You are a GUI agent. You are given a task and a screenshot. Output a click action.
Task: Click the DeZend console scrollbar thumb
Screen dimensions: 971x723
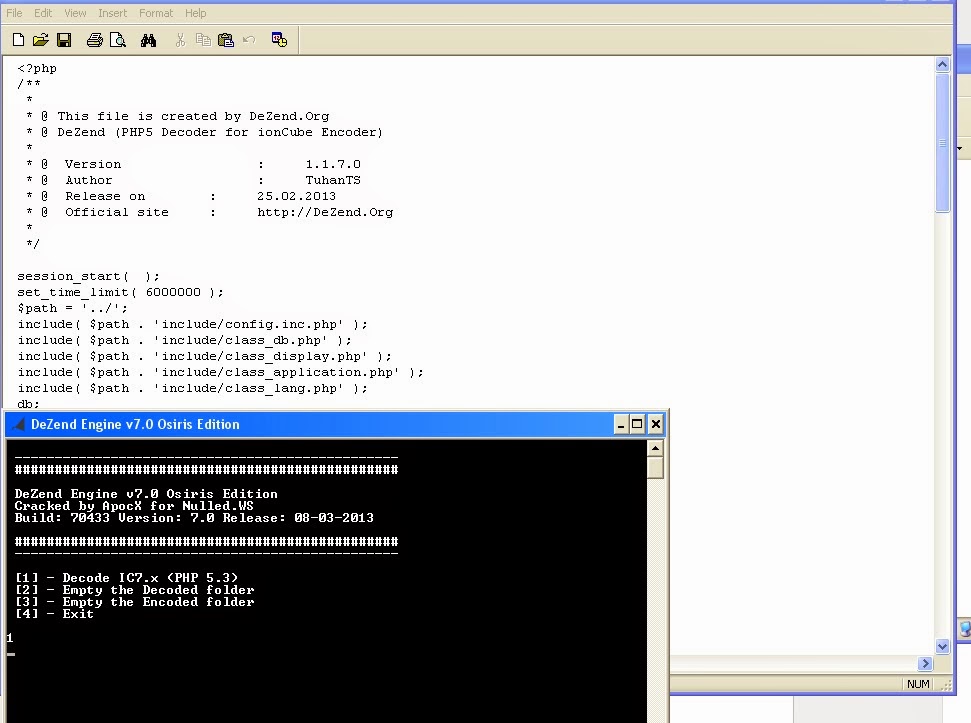click(655, 468)
